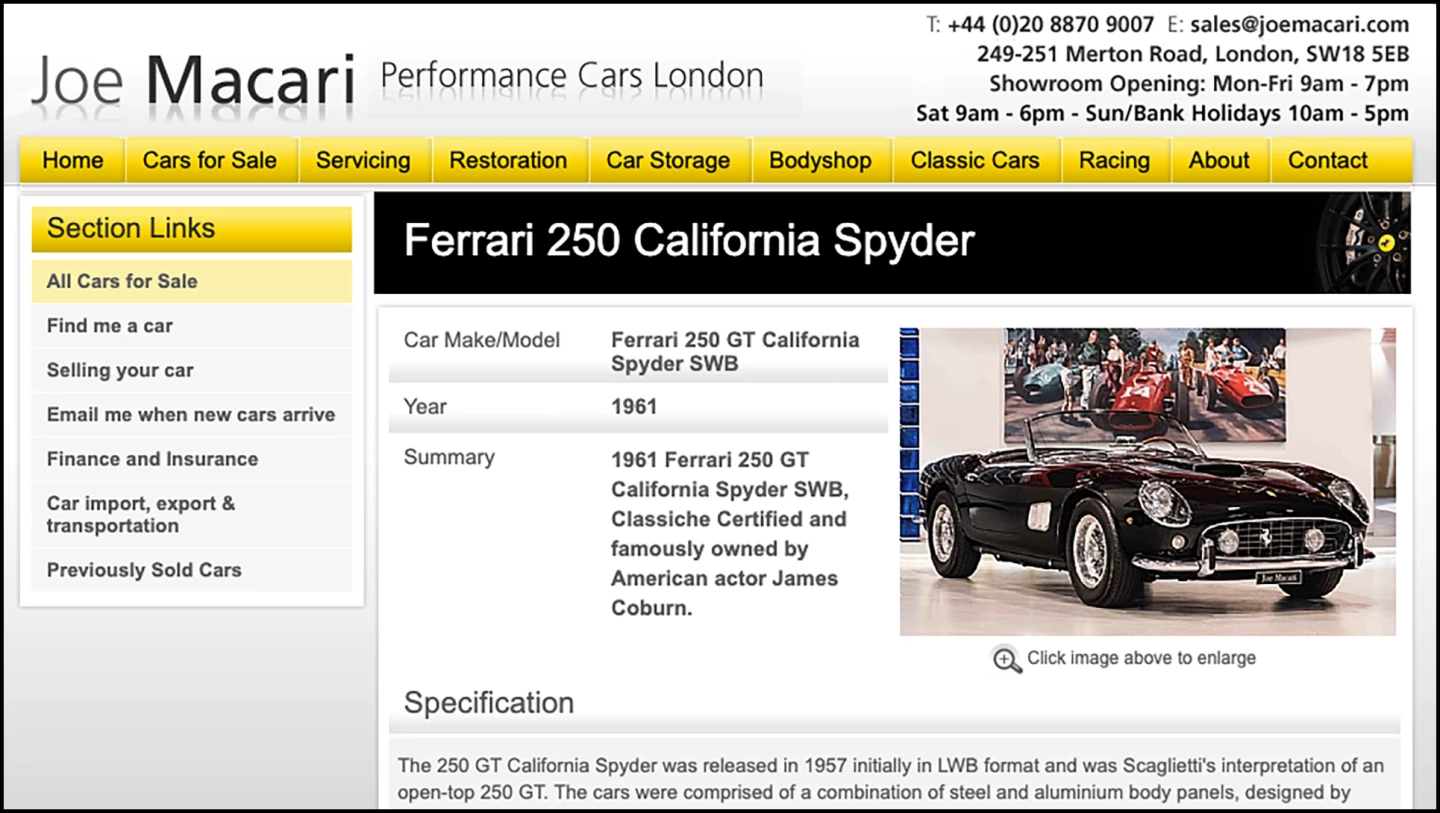Open the About page

[x=1219, y=160]
